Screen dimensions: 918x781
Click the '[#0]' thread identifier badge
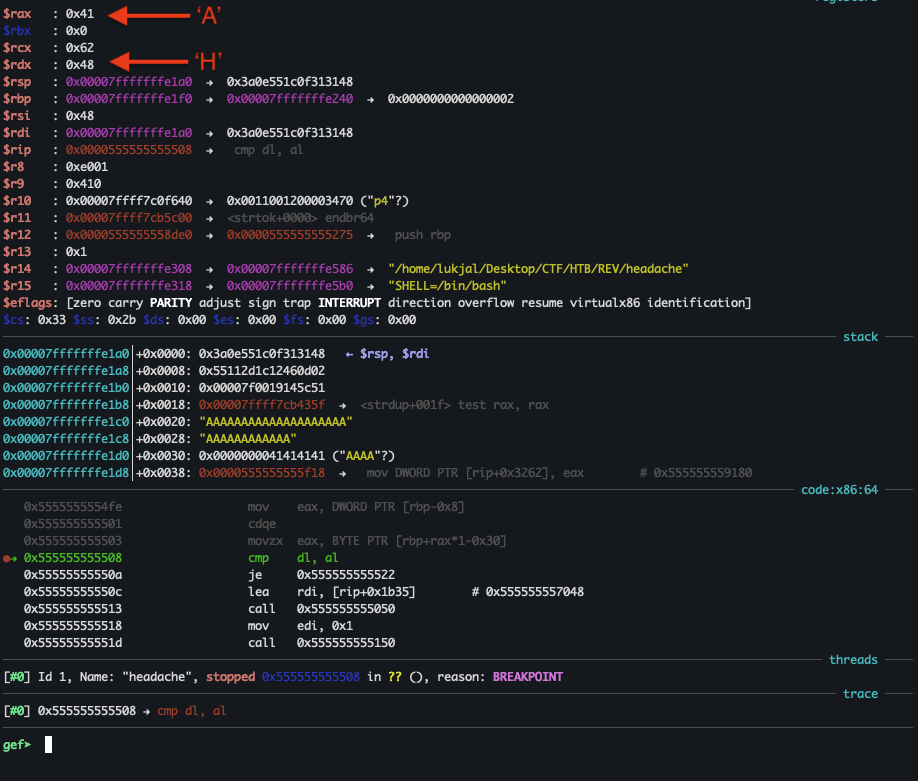18,676
